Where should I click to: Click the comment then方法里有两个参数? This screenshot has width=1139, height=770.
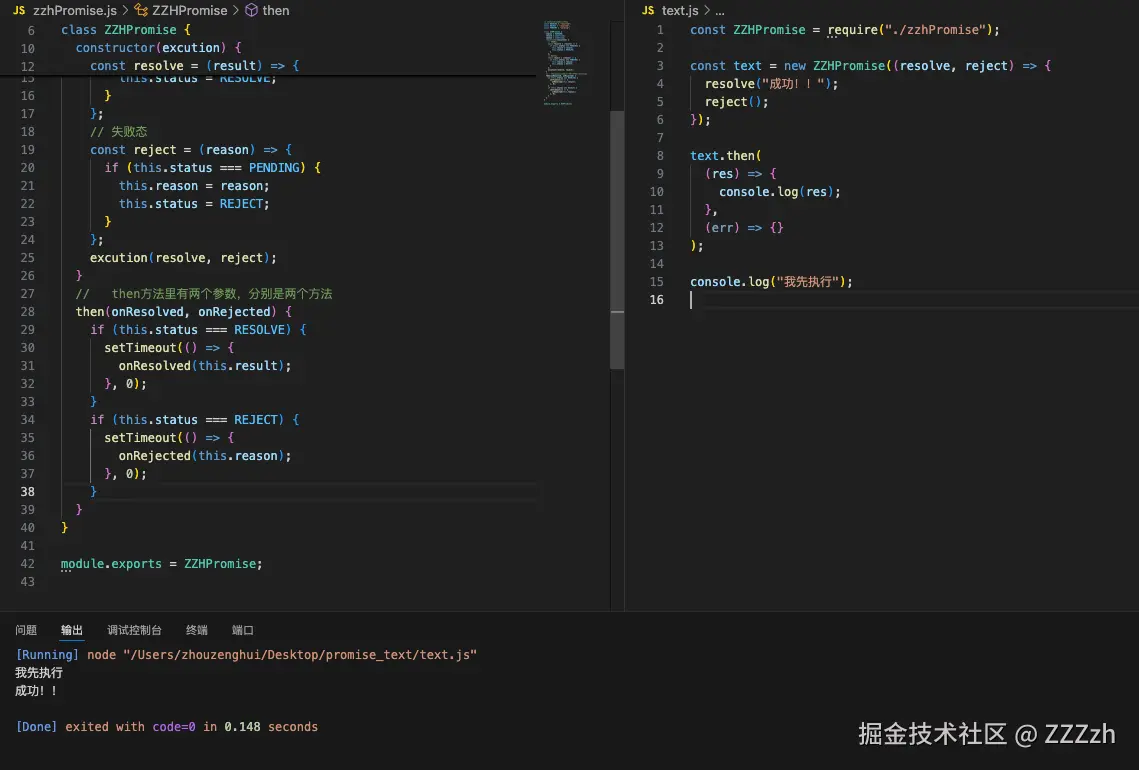coord(204,293)
